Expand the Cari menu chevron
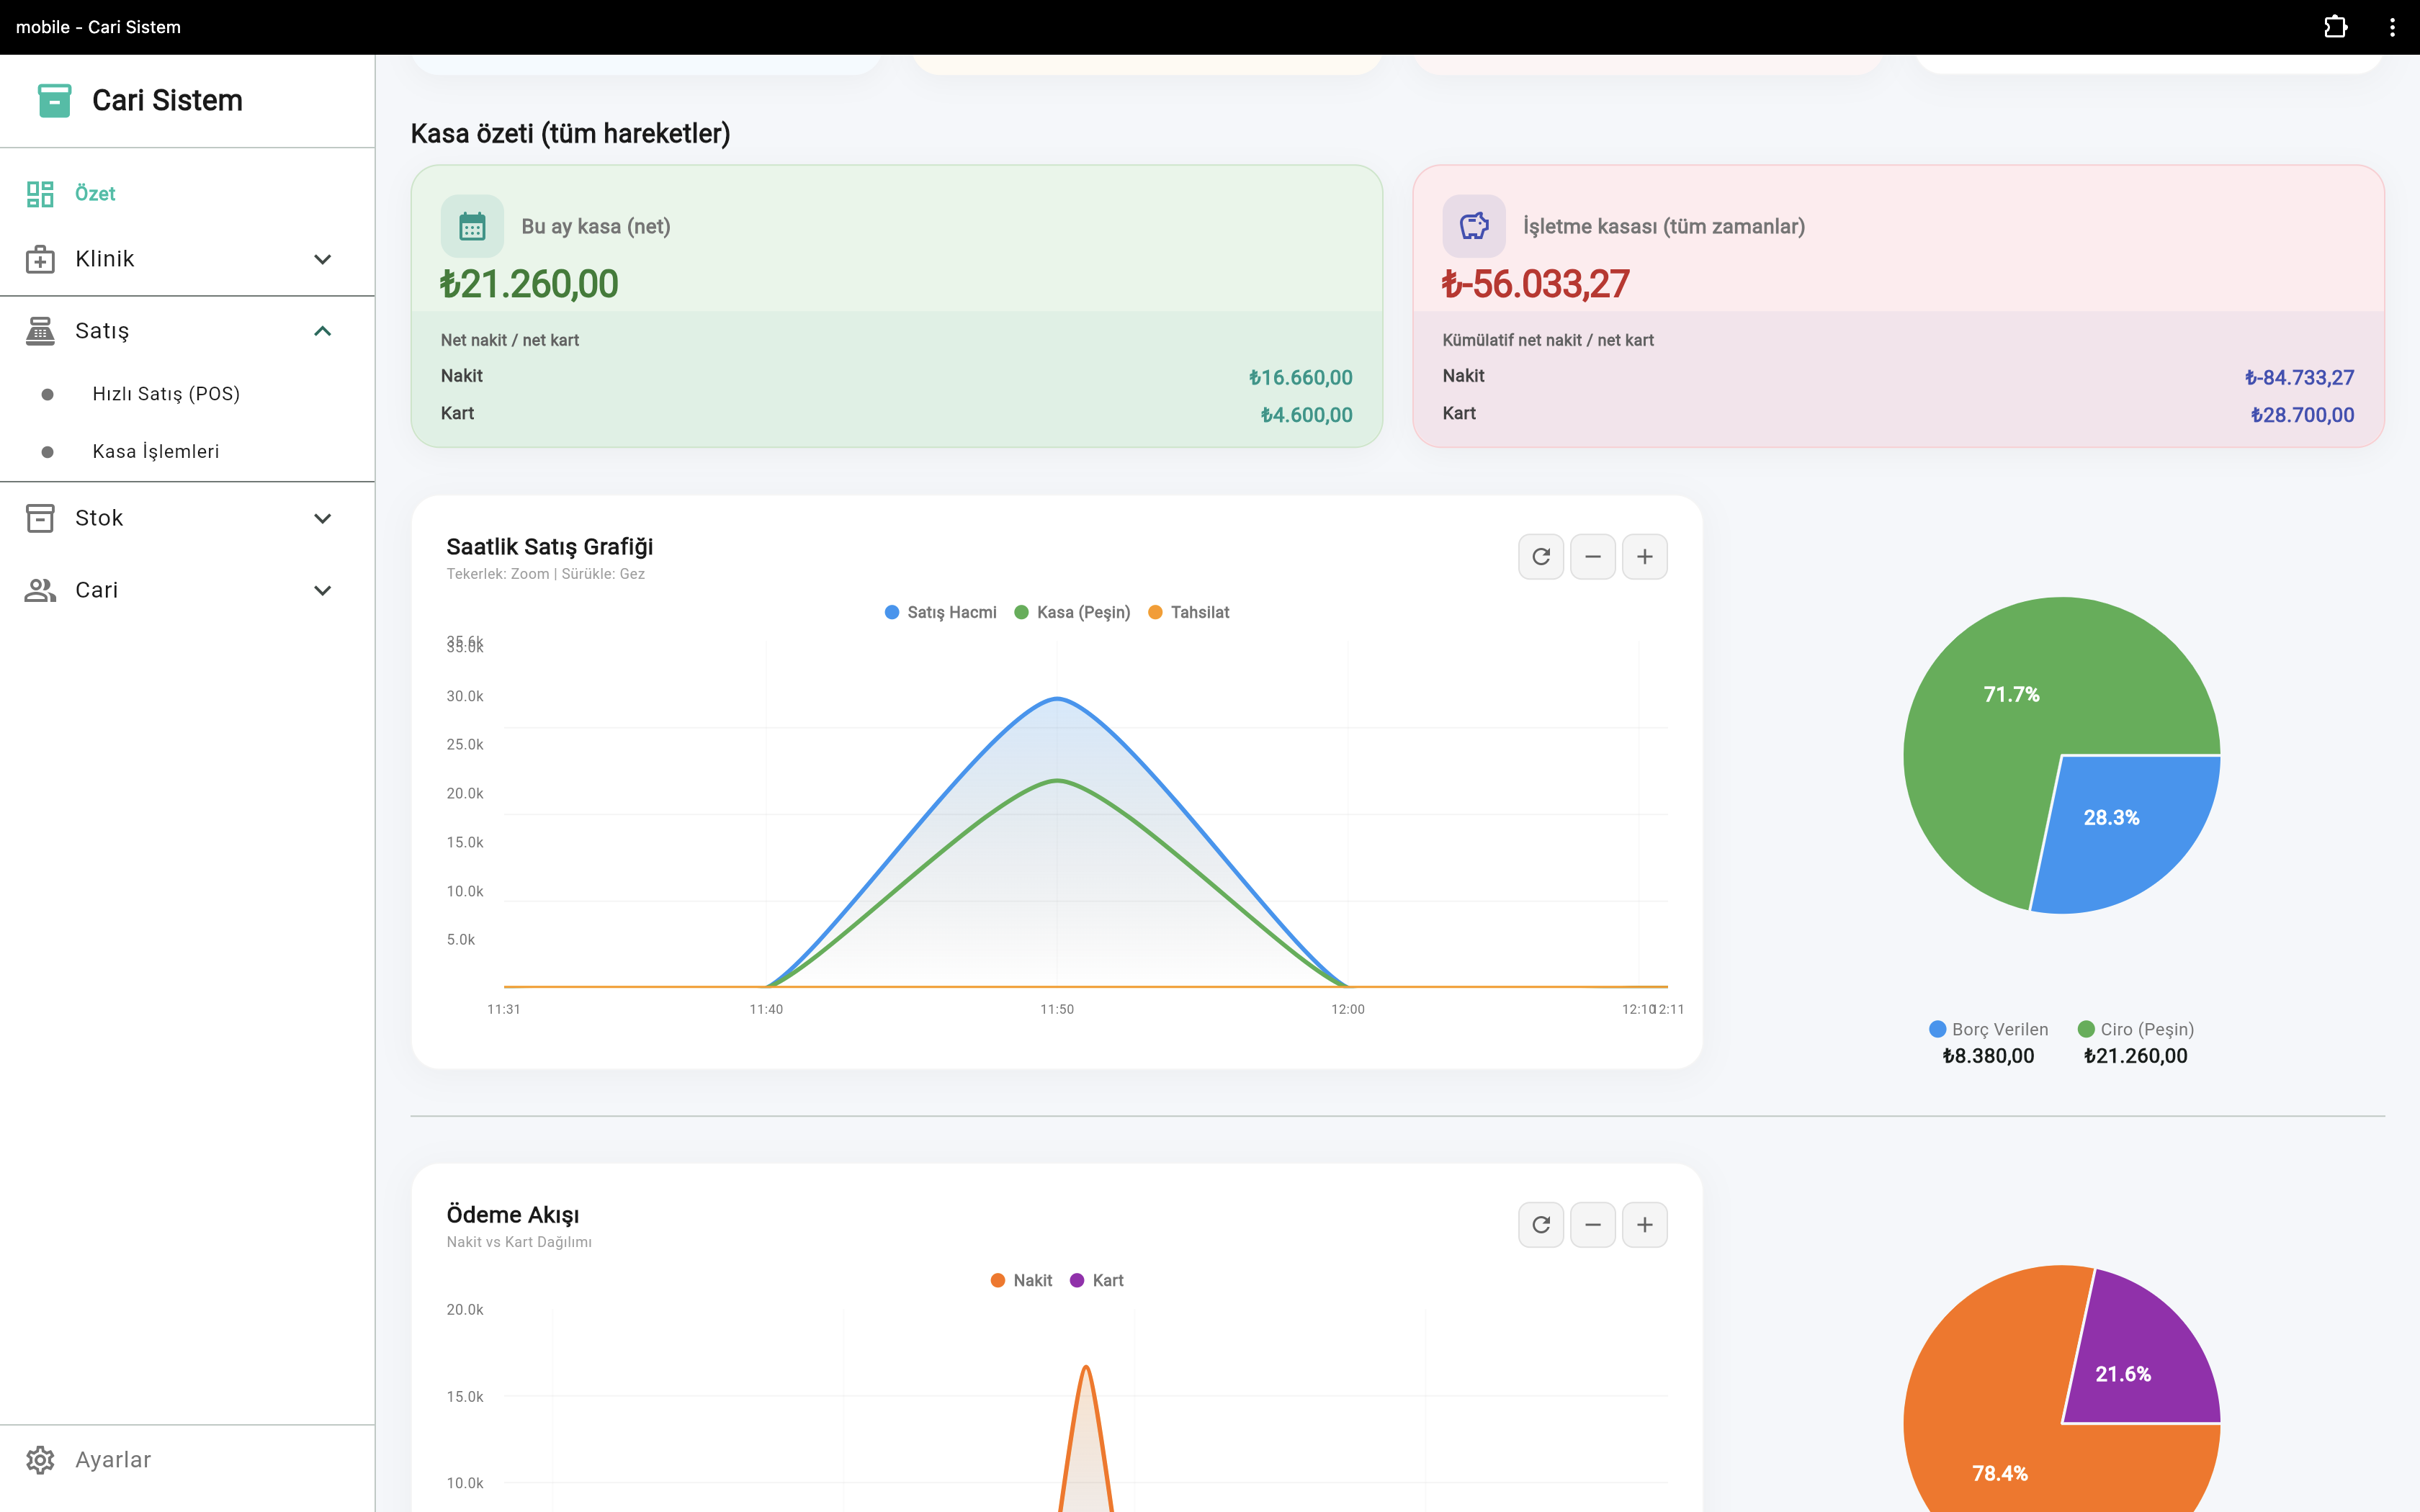This screenshot has width=2420, height=1512. coord(322,590)
